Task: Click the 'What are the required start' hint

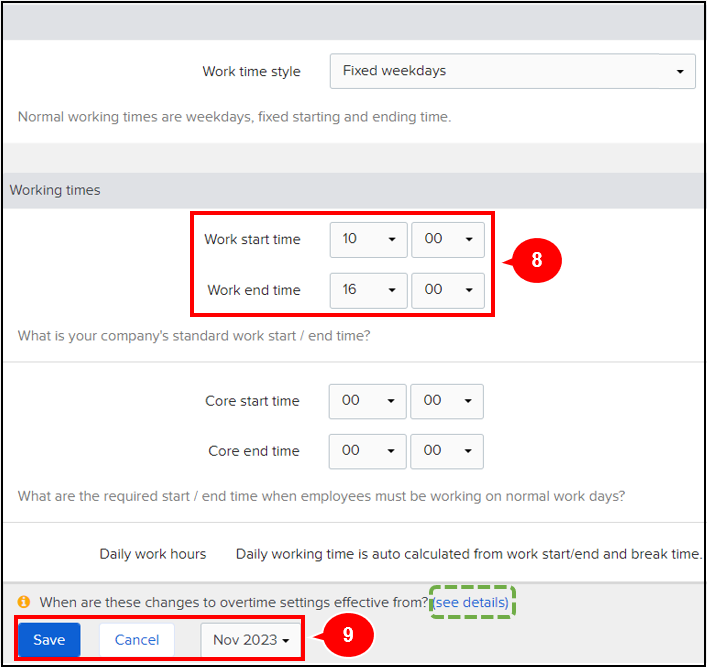Action: click(x=321, y=496)
